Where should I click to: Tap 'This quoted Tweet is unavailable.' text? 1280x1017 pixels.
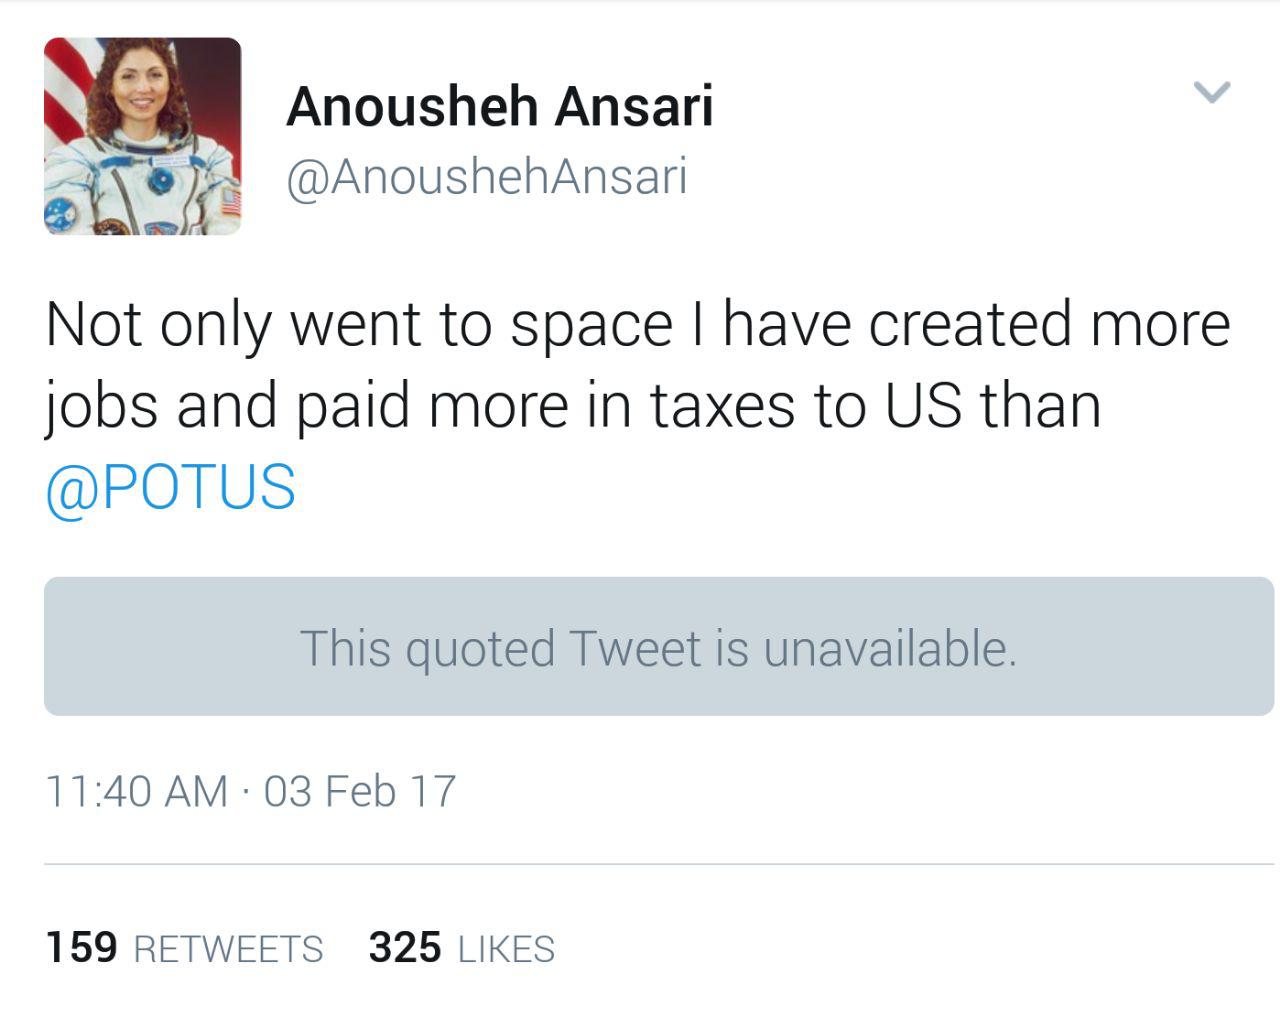click(x=659, y=648)
